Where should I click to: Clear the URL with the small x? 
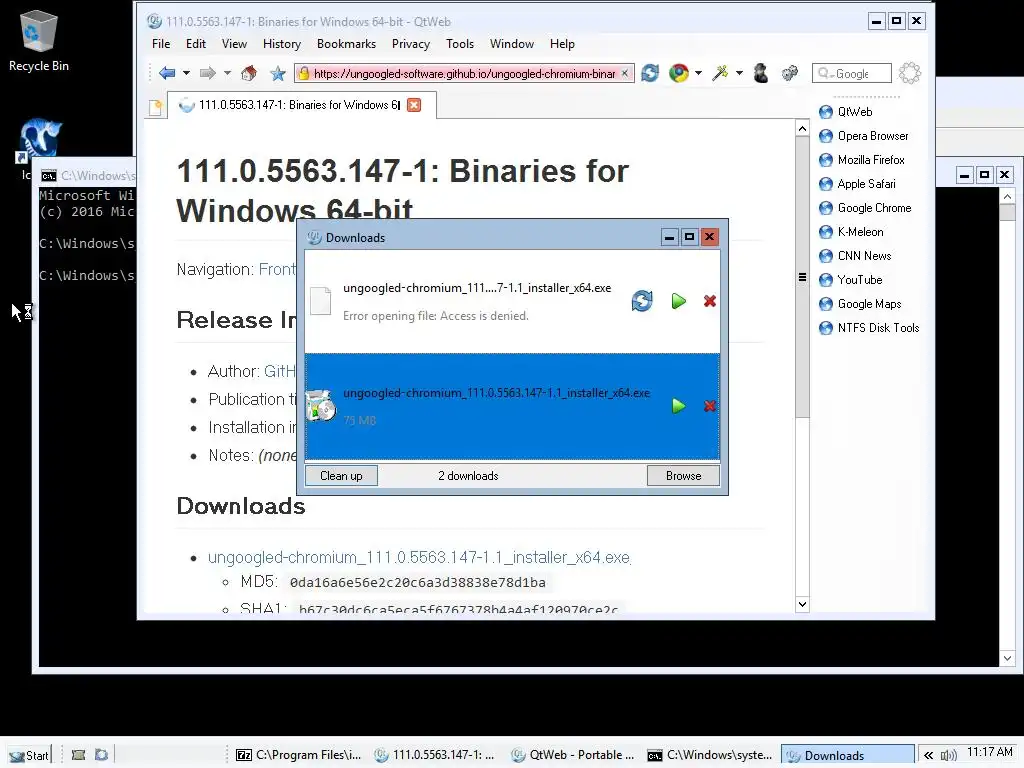625,73
